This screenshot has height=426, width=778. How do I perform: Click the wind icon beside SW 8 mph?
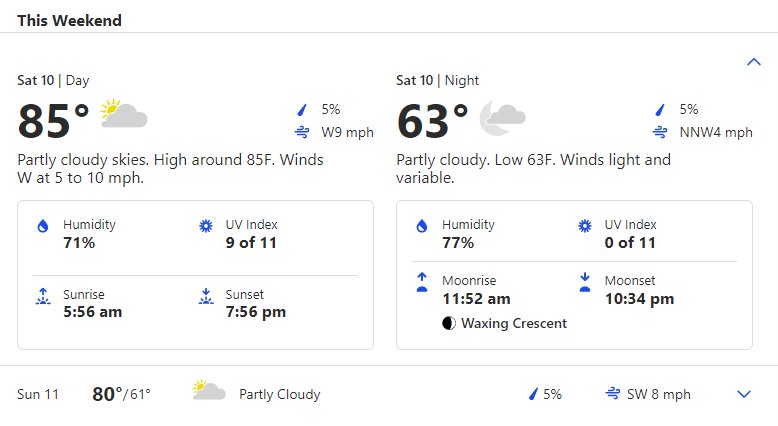(x=613, y=394)
